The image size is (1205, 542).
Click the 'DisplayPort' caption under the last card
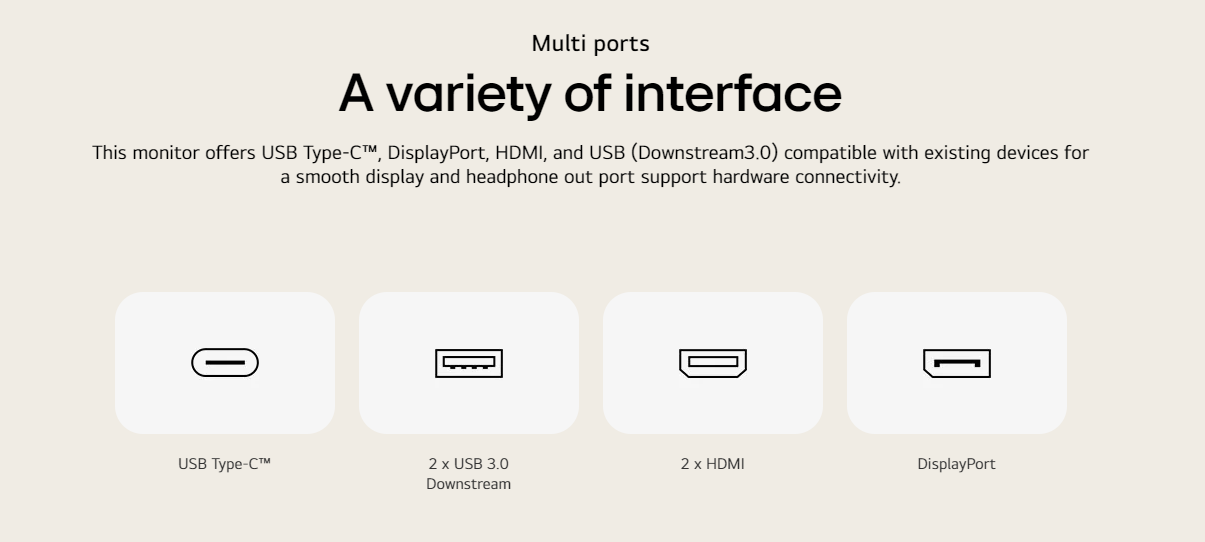[957, 464]
